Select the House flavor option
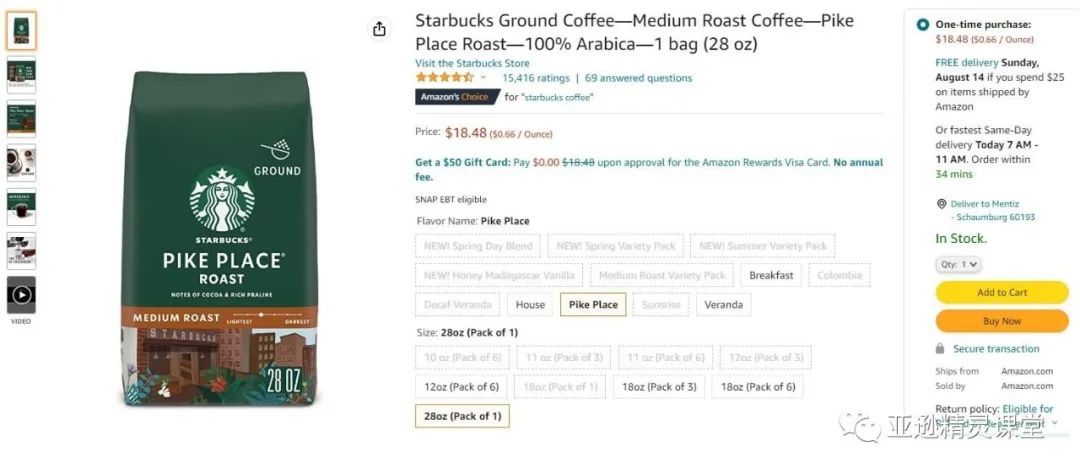 point(530,305)
